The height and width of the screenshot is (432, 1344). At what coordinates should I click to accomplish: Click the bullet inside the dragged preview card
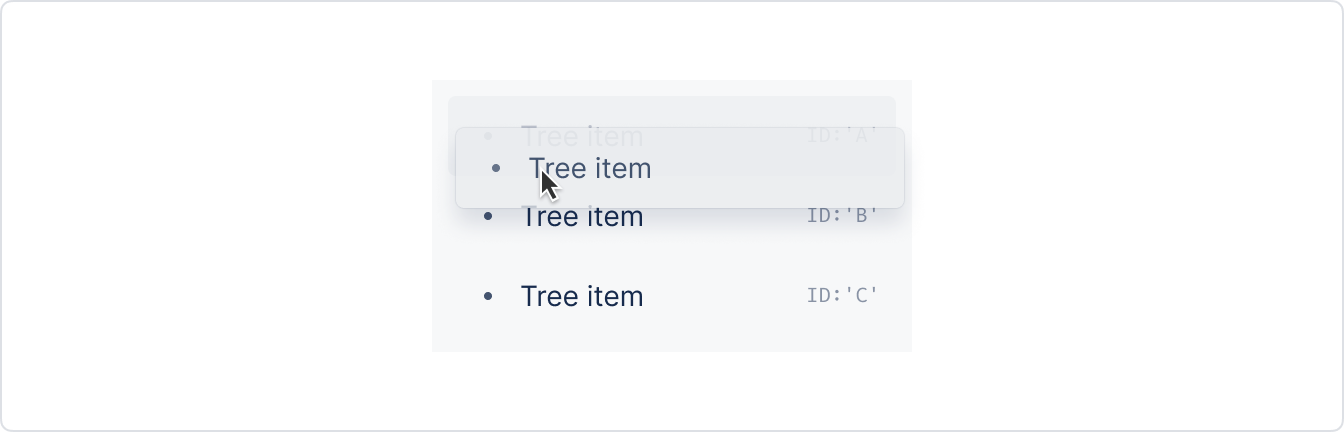(x=496, y=168)
